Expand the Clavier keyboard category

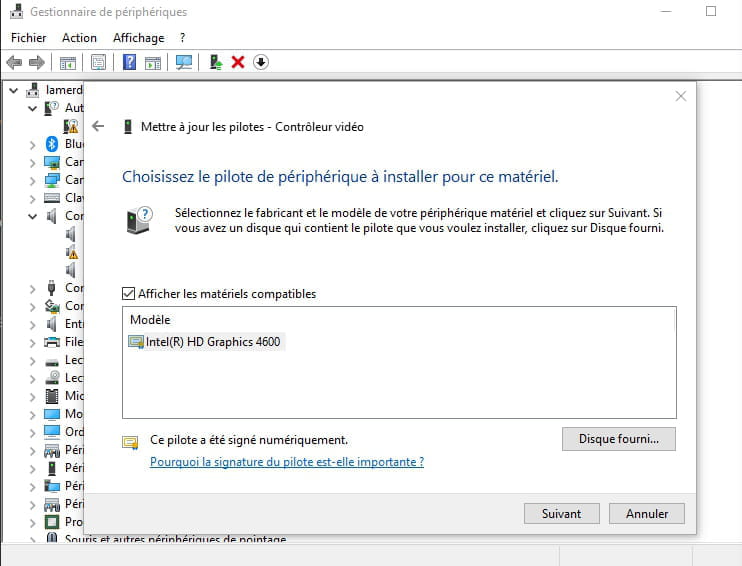pos(32,198)
